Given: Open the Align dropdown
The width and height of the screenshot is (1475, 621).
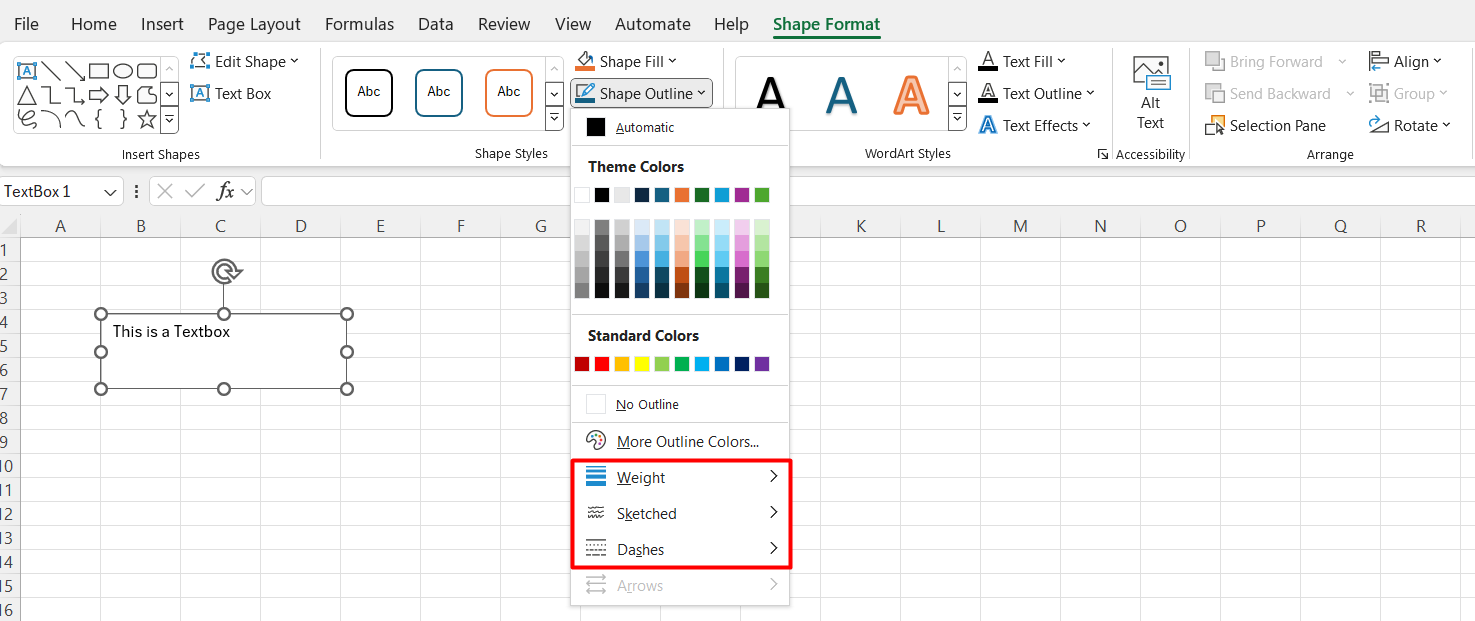Looking at the screenshot, I should [x=1405, y=61].
